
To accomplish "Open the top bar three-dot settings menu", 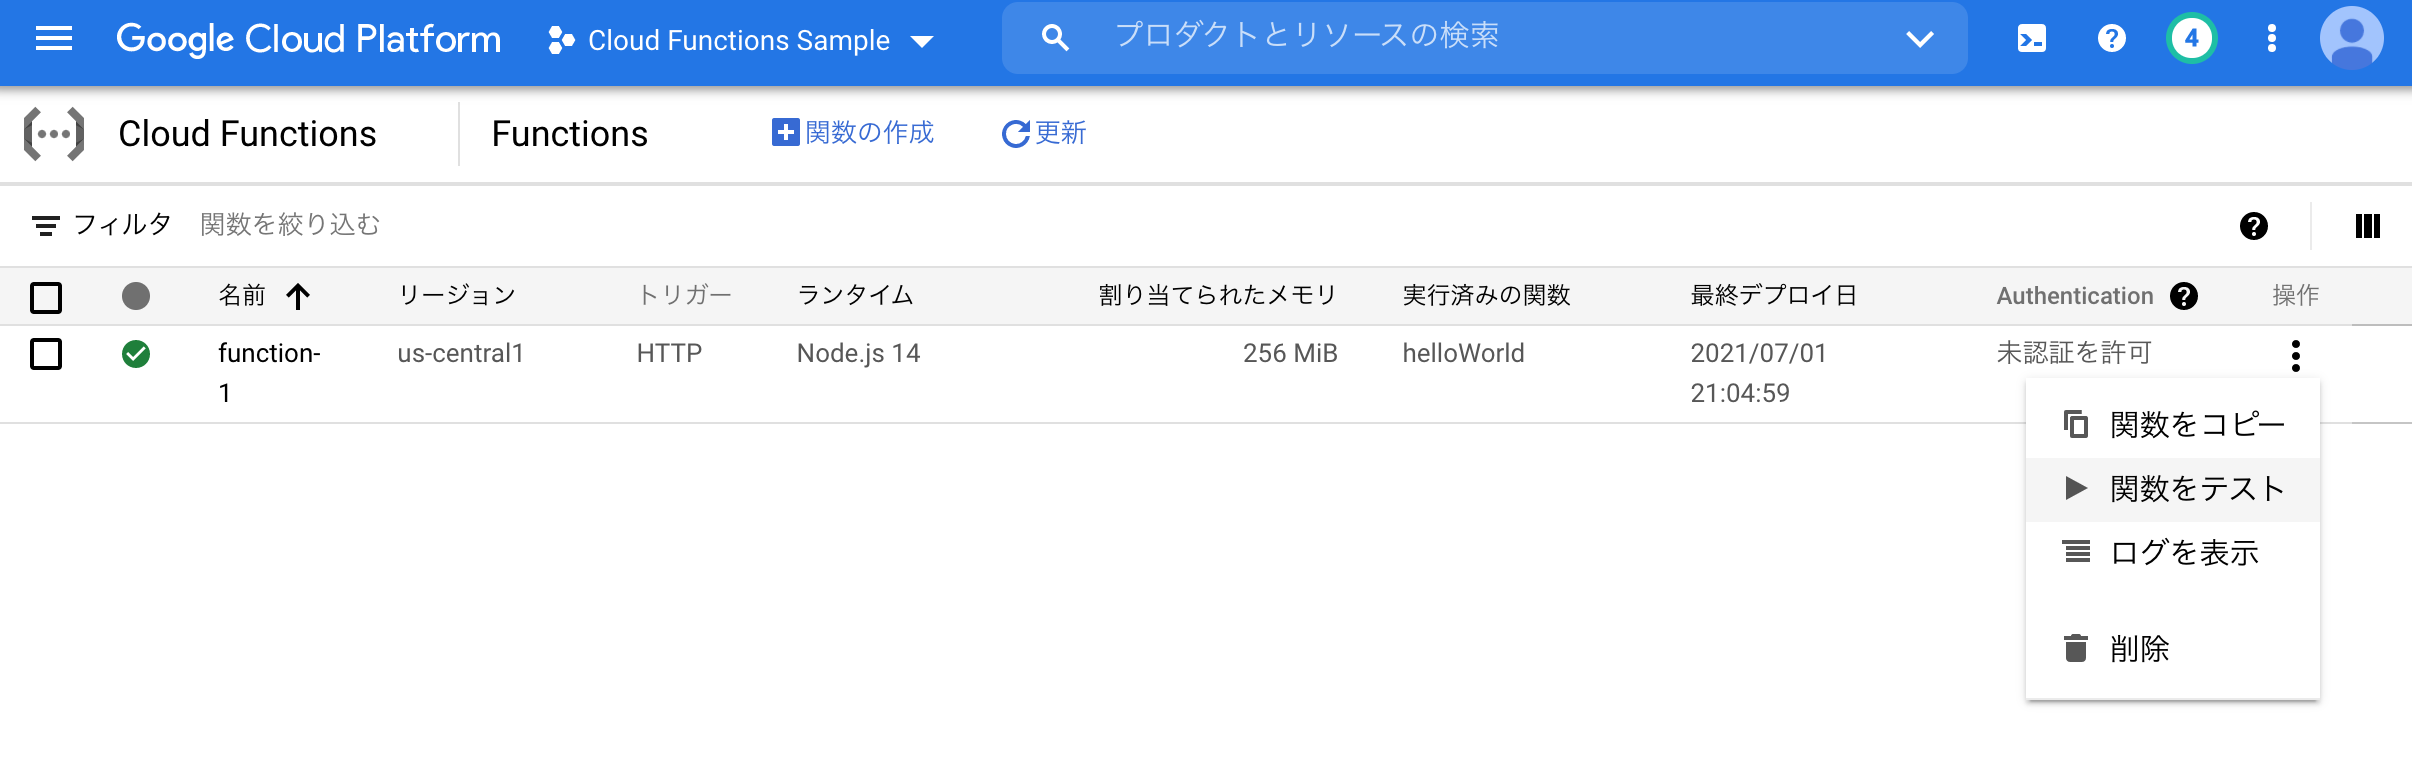I will point(2272,39).
